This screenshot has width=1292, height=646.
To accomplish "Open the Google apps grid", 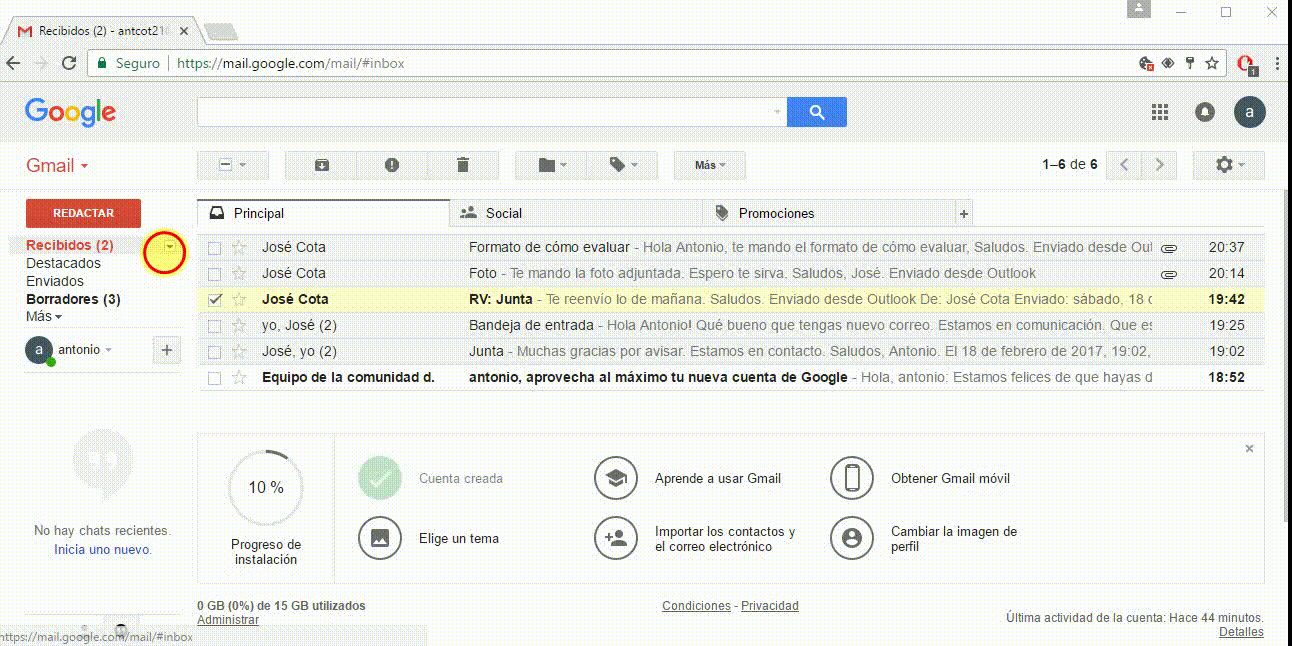I will (x=1160, y=112).
